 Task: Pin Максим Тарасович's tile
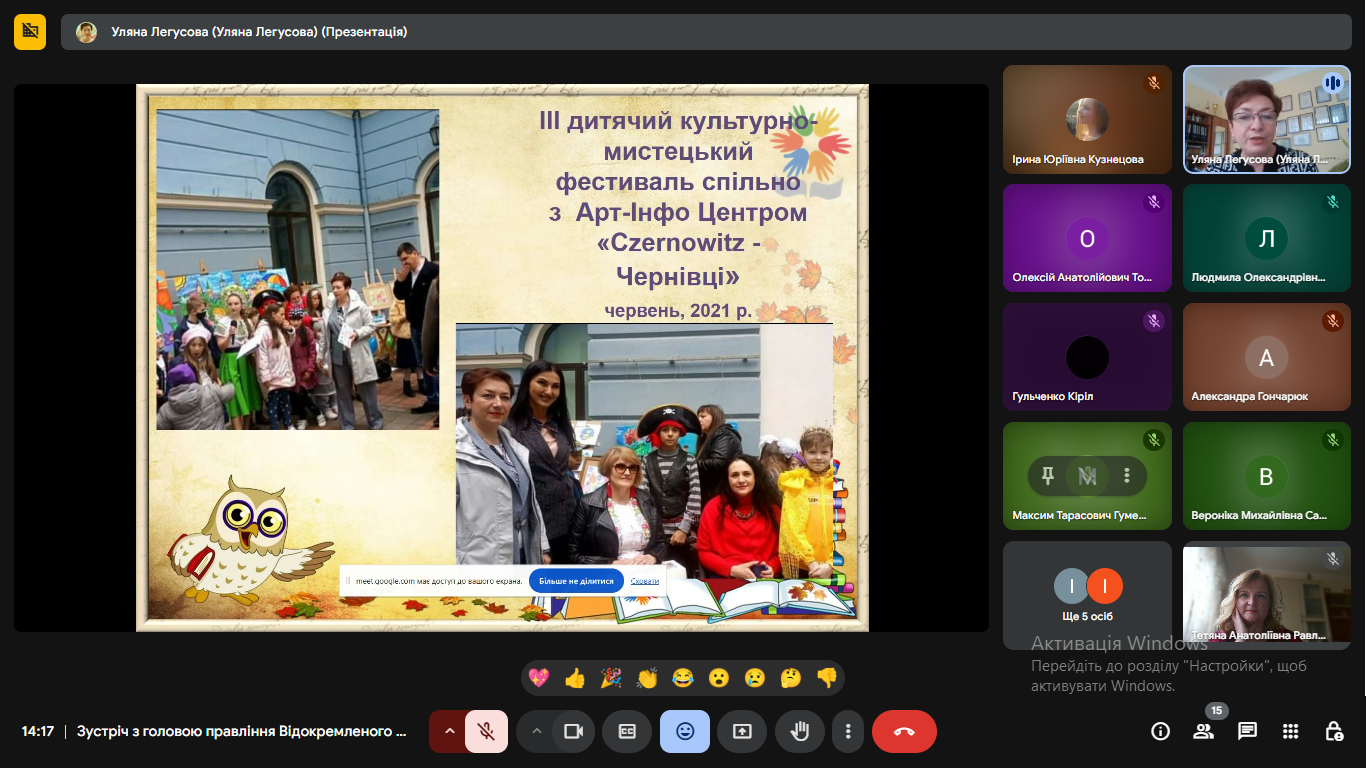[x=1047, y=476]
